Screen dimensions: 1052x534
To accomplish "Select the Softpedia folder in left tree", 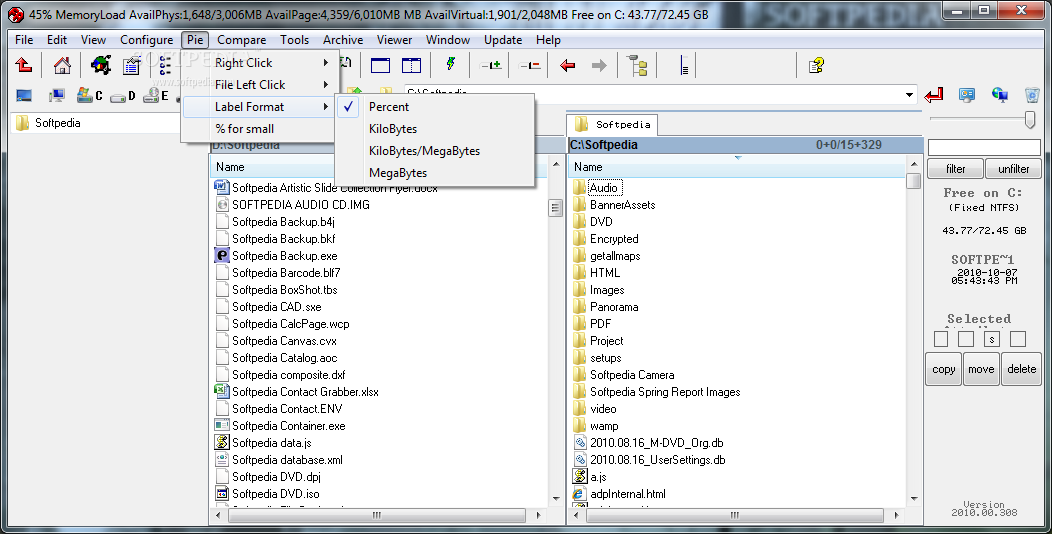I will [48, 123].
